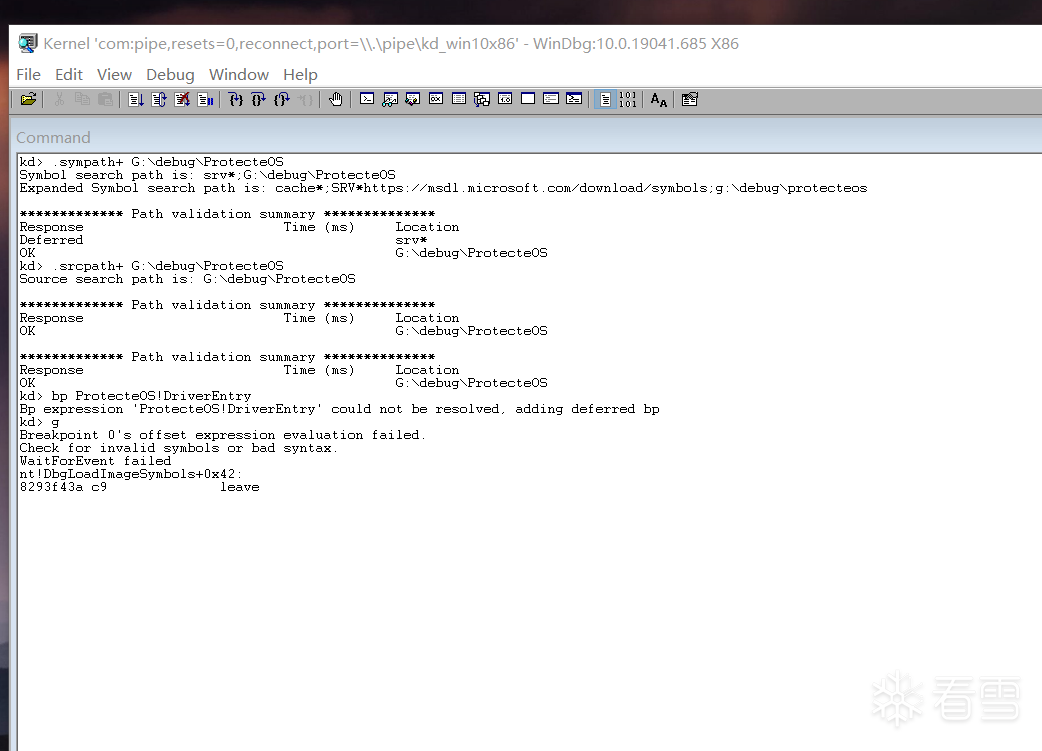The height and width of the screenshot is (751, 1042).
Task: Toggle Source Mode Off (101 binary) button
Action: [627, 100]
